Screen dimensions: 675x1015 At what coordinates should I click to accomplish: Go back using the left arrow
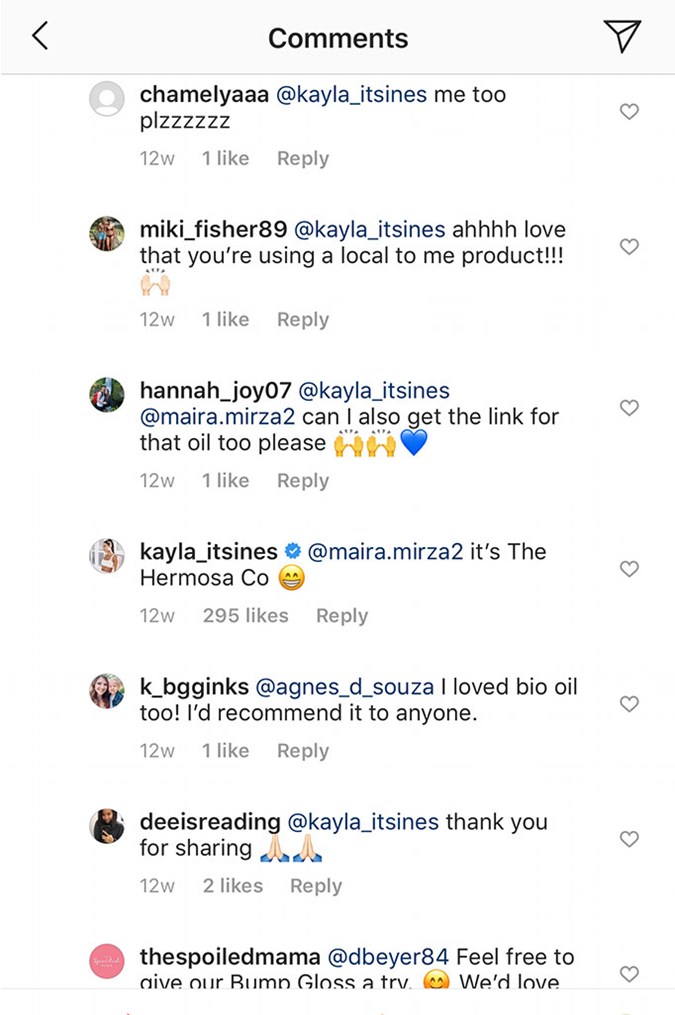[40, 37]
